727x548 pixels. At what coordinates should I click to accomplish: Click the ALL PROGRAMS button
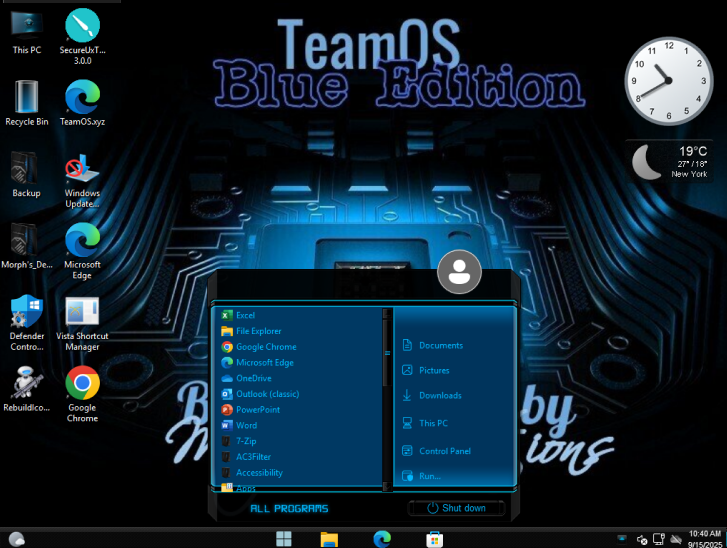[289, 509]
